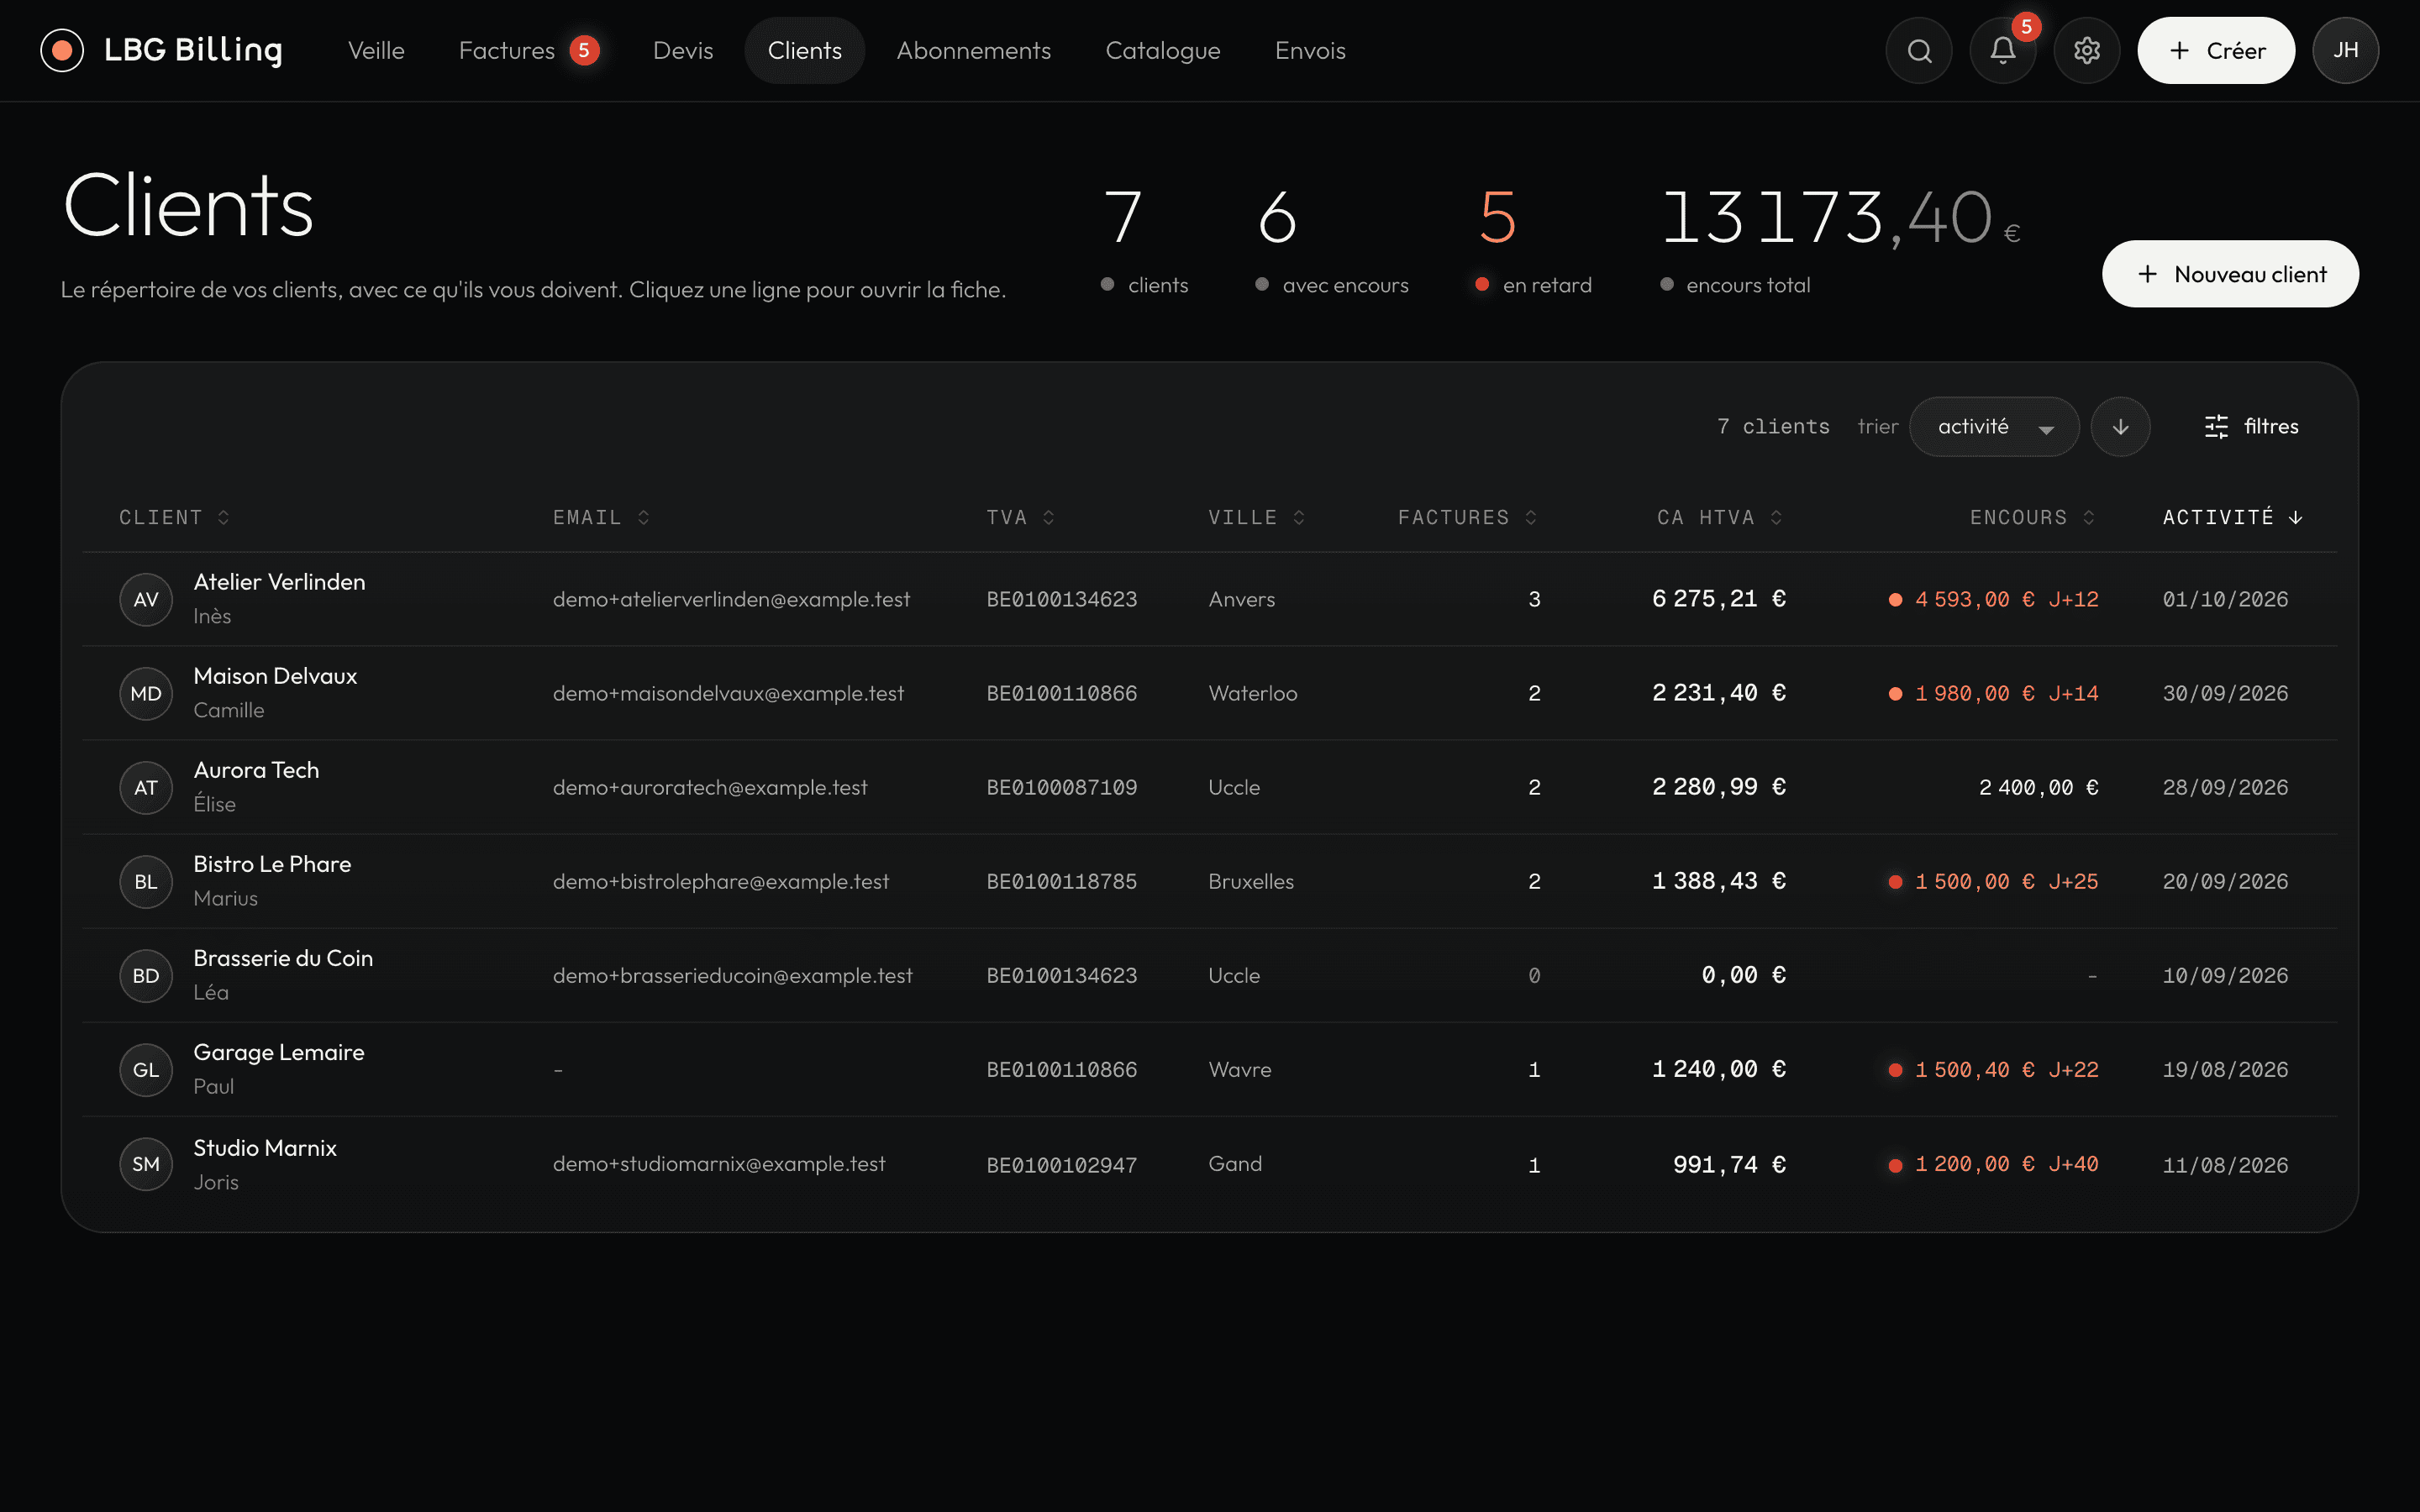
Task: Go to the Veille tab
Action: coord(376,50)
